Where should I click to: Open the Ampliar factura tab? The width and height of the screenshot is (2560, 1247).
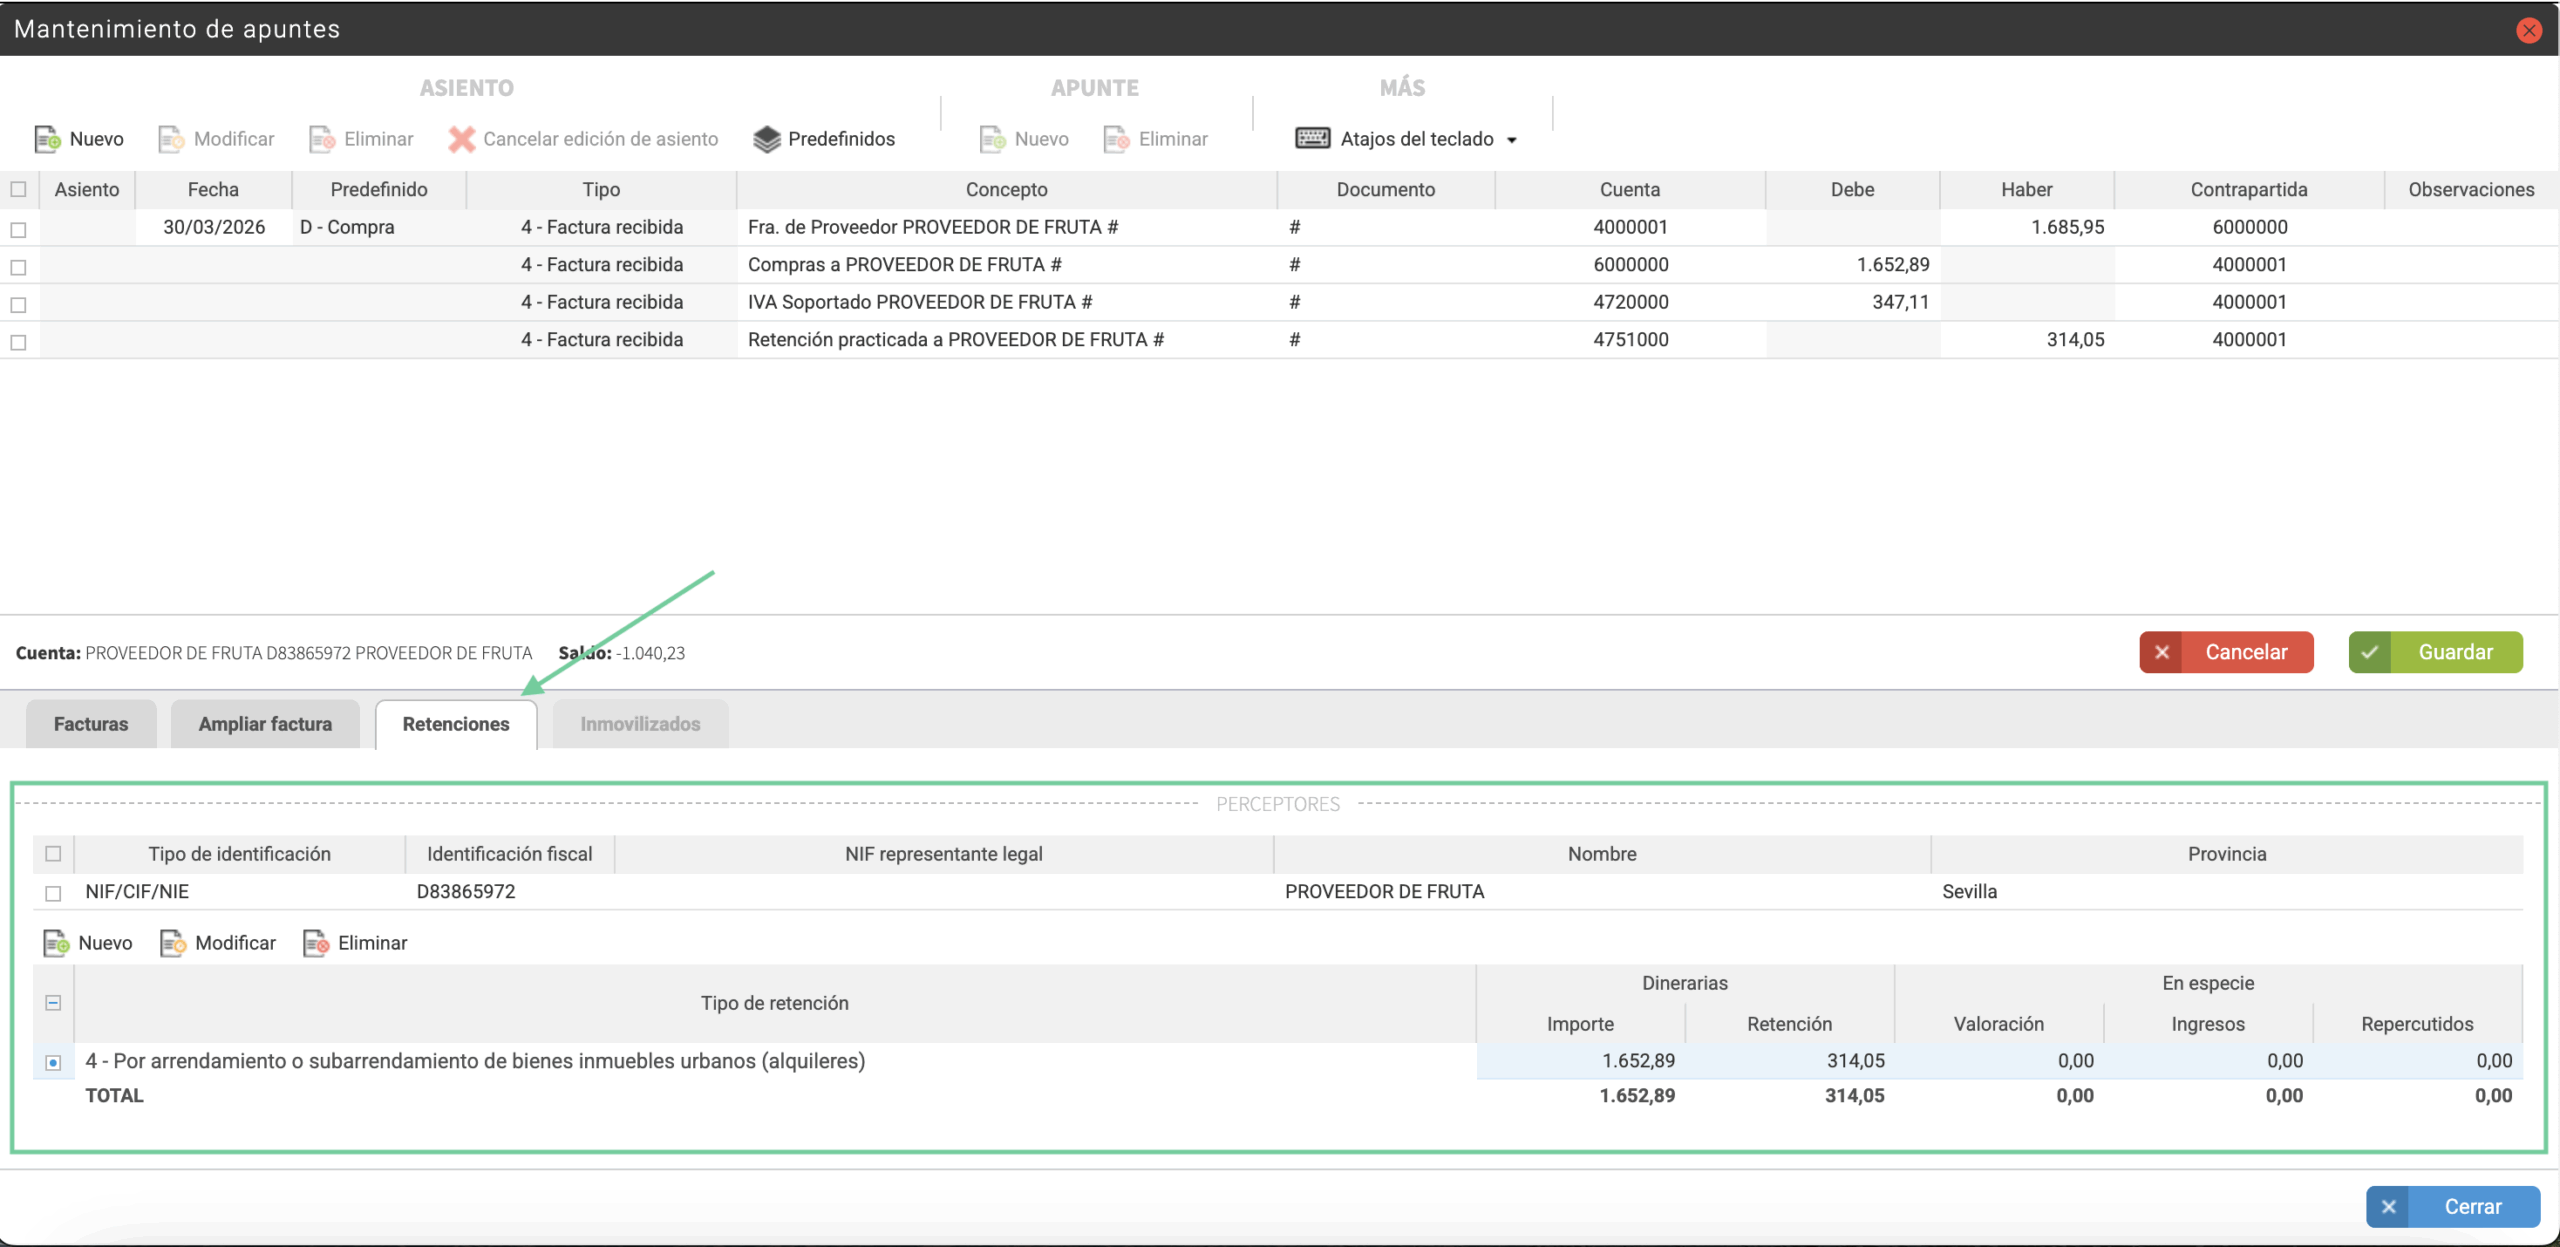265,724
